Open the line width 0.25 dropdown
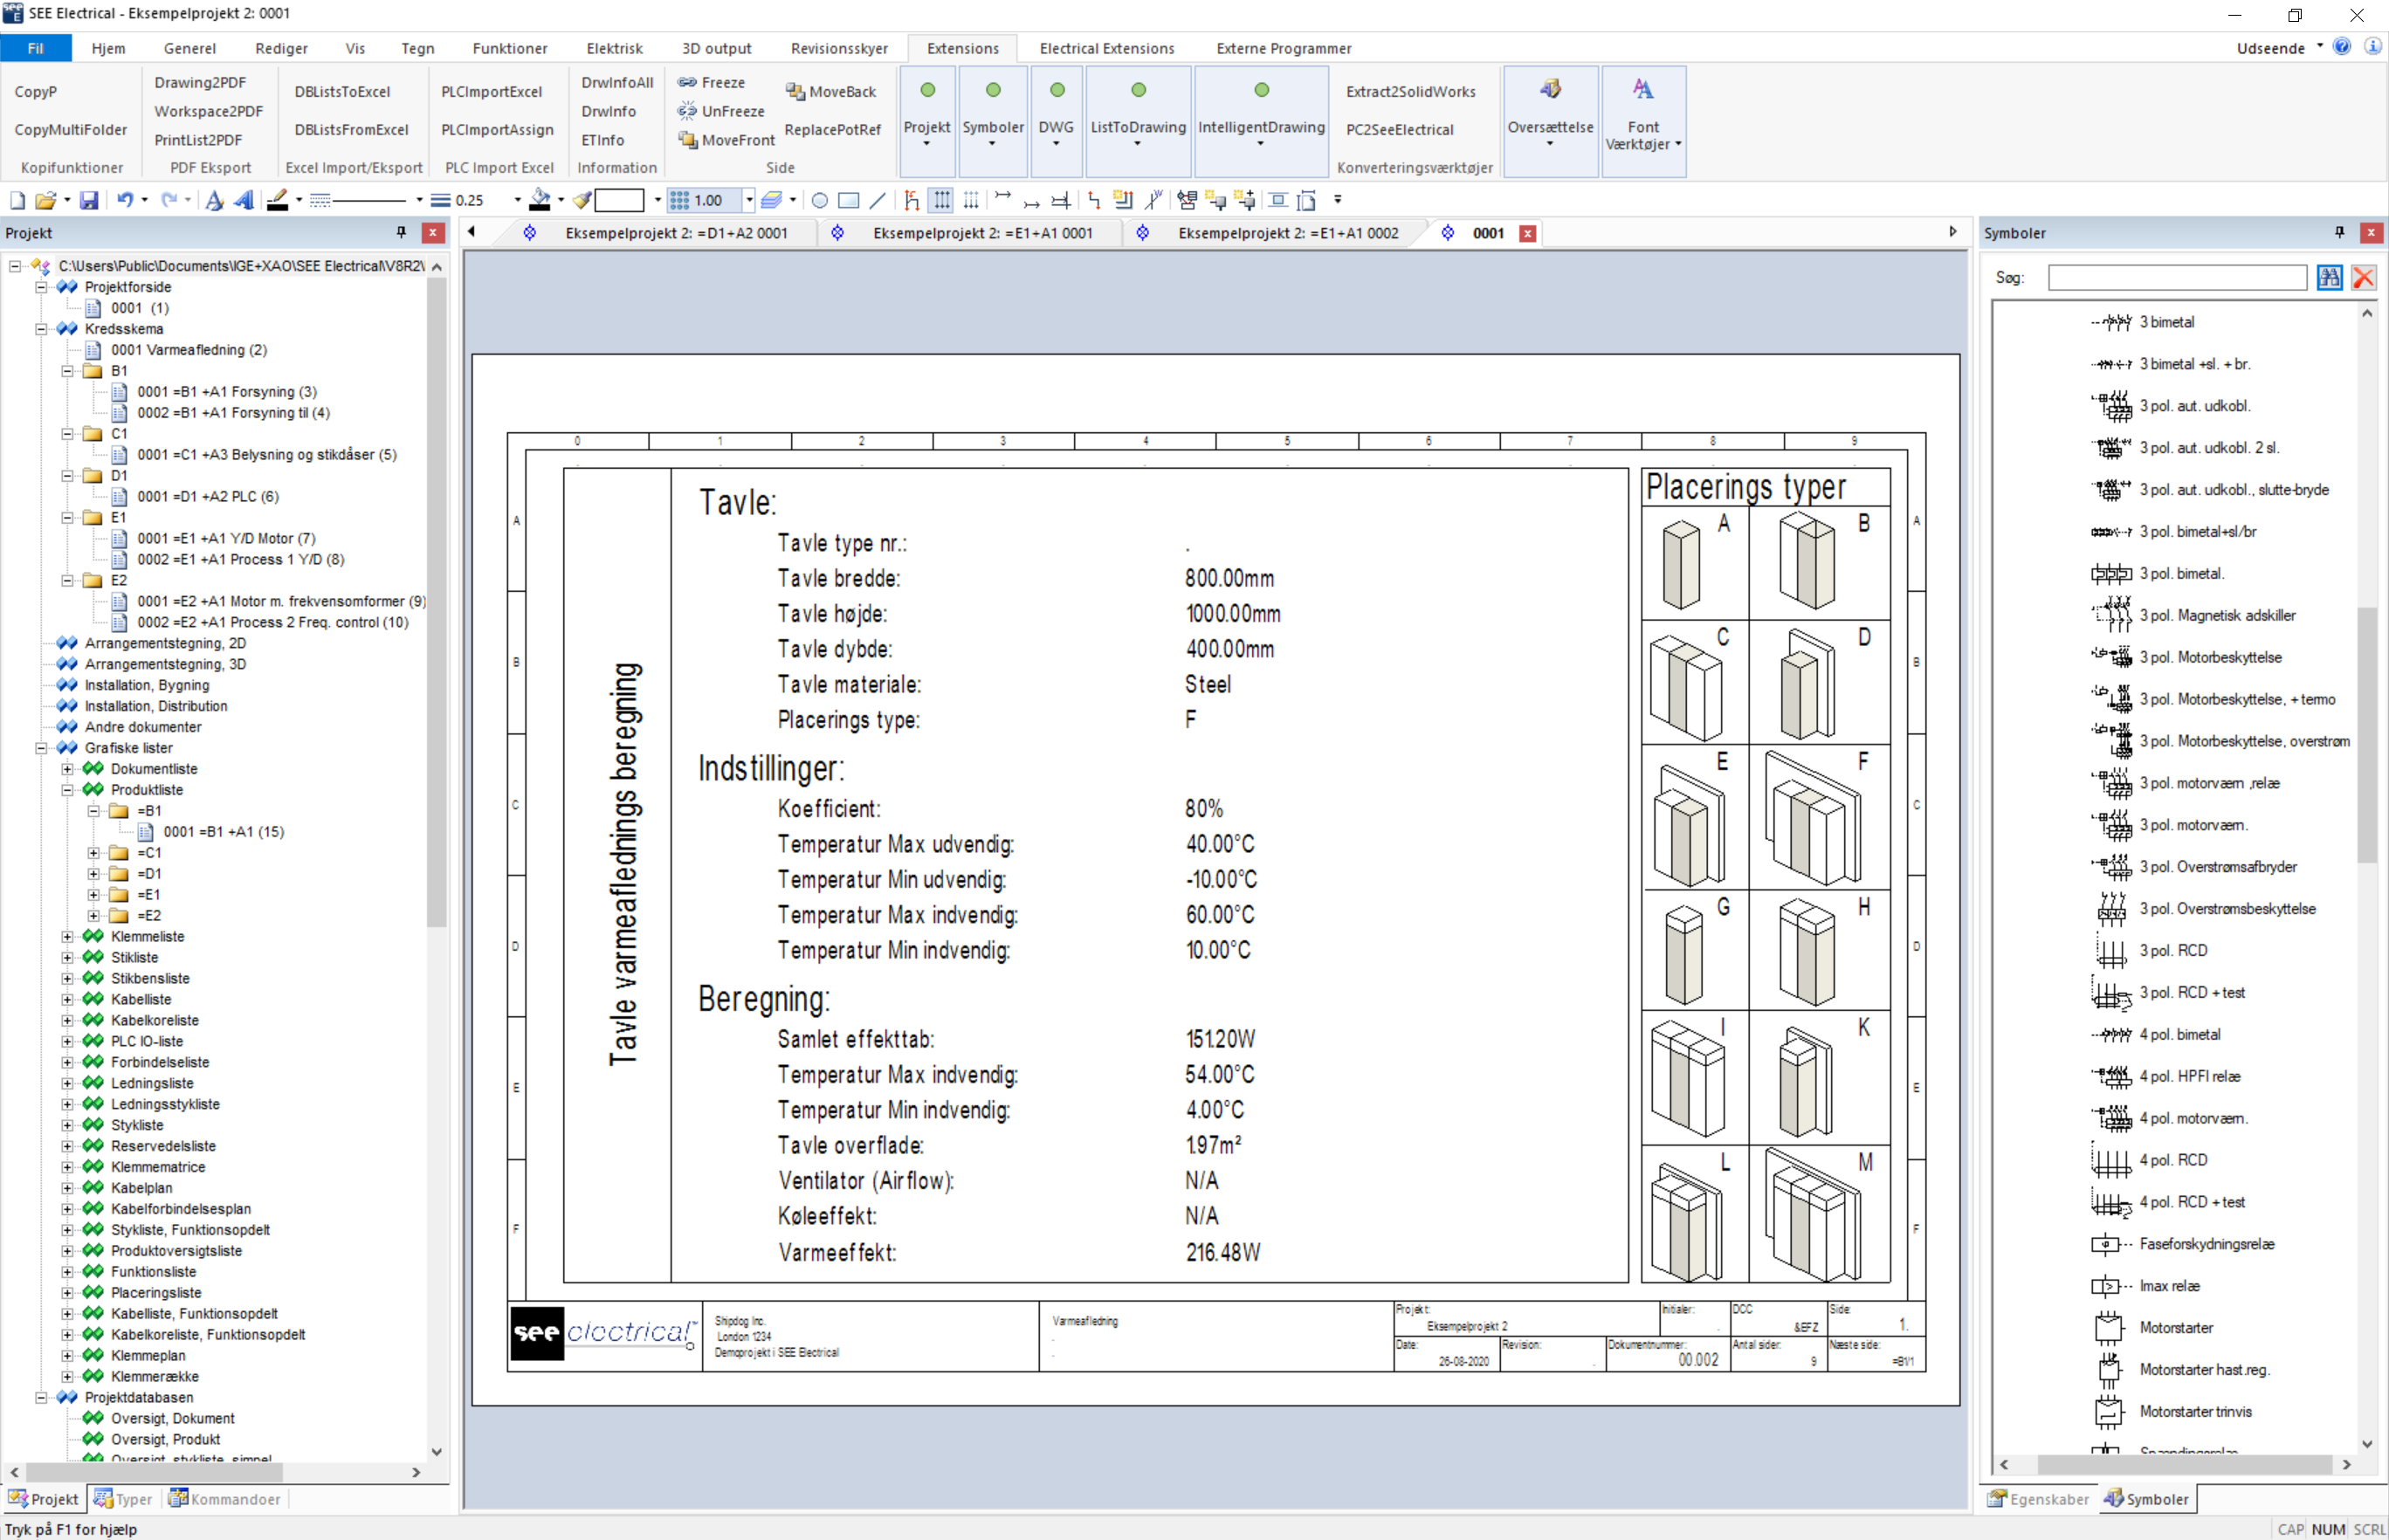The height and width of the screenshot is (1540, 2389). coord(517,200)
